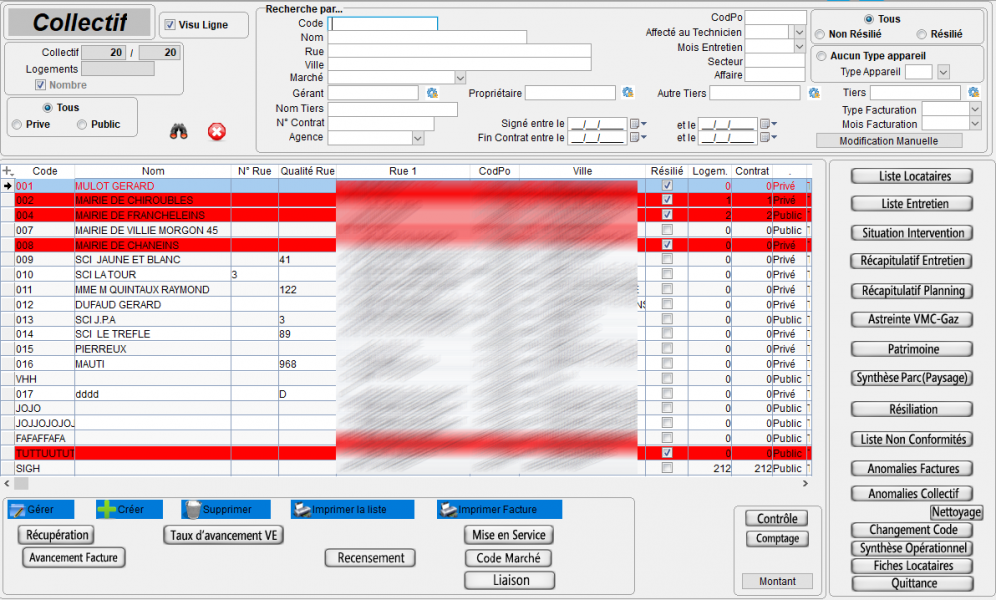Image resolution: width=996 pixels, height=600 pixels.
Task: Click horizontal scrollbar right arrow
Action: pos(805,483)
